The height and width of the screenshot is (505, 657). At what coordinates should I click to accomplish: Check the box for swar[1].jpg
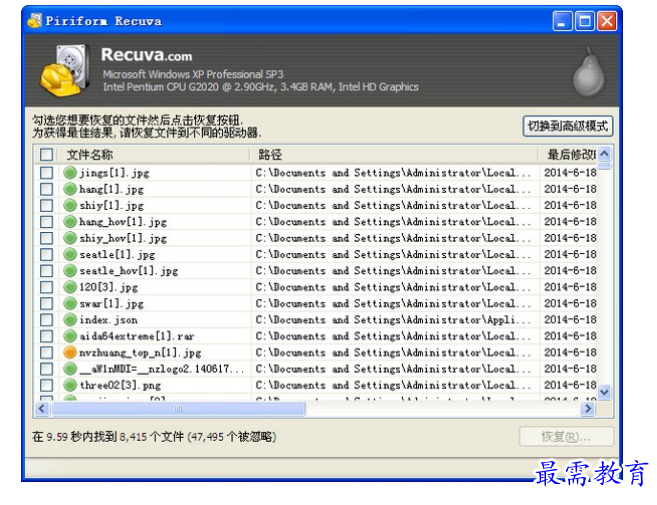(47, 303)
